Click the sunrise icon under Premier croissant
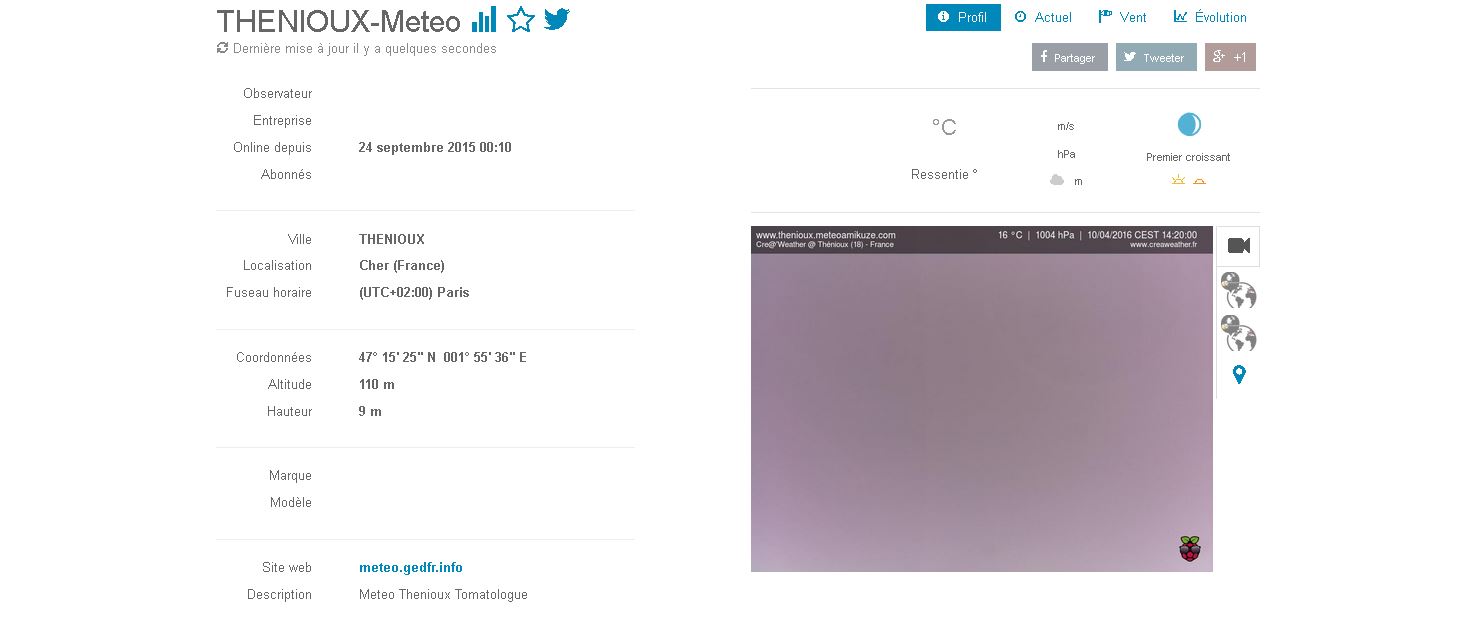Viewport: 1470px width, 640px height. pos(1178,181)
